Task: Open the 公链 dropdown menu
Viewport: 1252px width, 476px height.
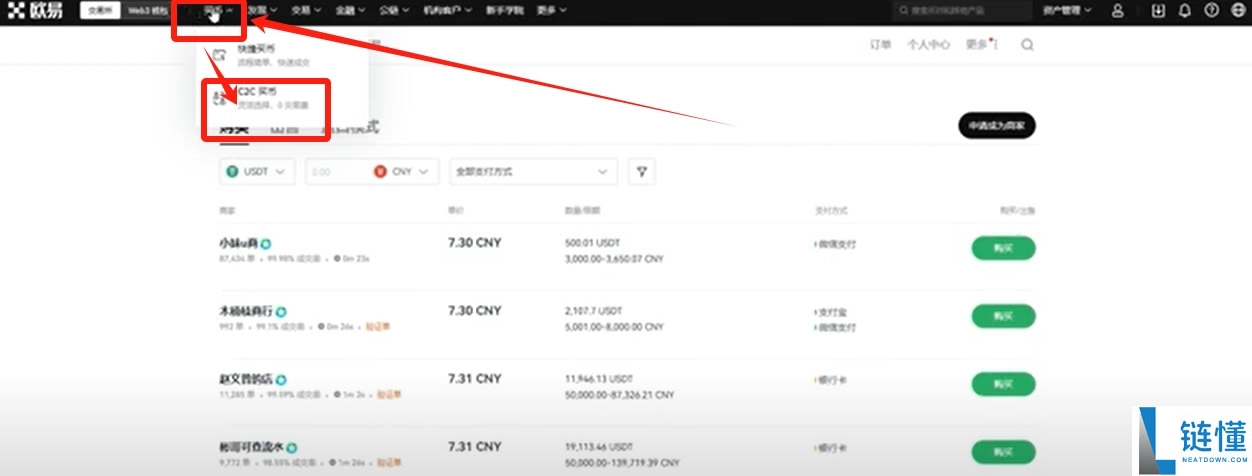Action: [x=394, y=11]
